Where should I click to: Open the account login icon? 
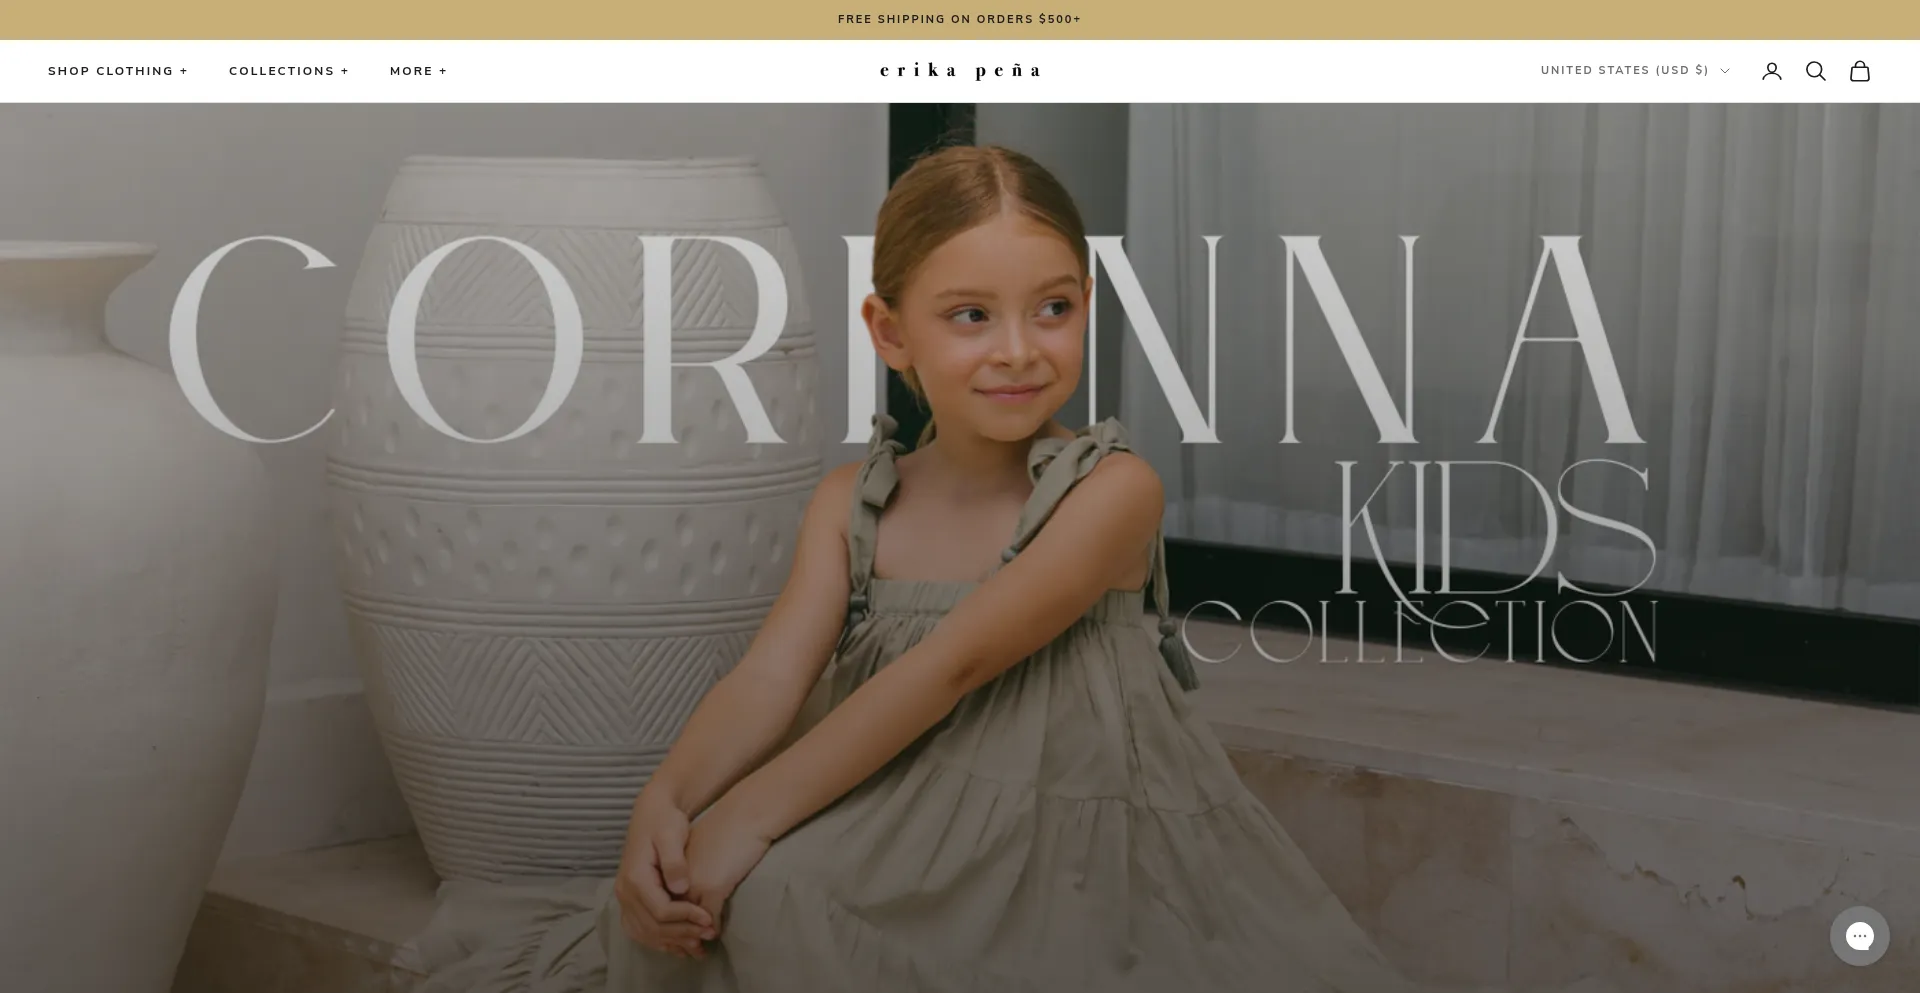click(x=1771, y=71)
